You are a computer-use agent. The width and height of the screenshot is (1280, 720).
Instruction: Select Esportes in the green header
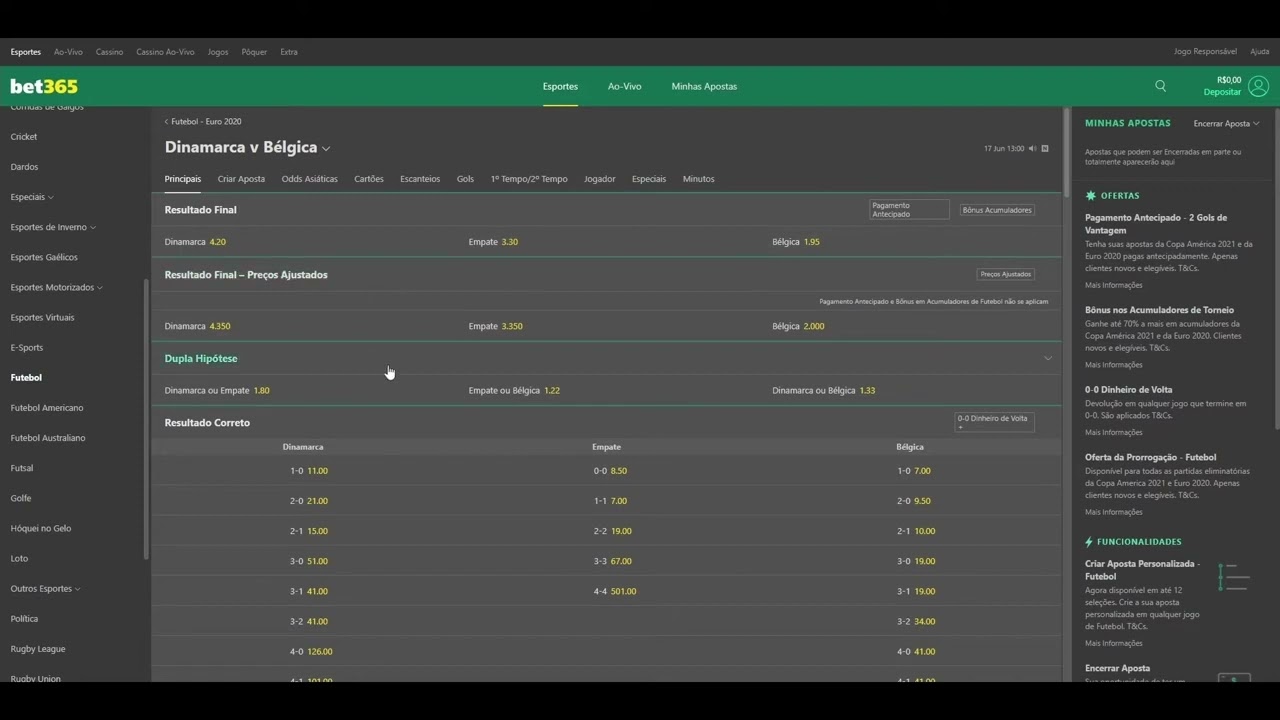560,87
